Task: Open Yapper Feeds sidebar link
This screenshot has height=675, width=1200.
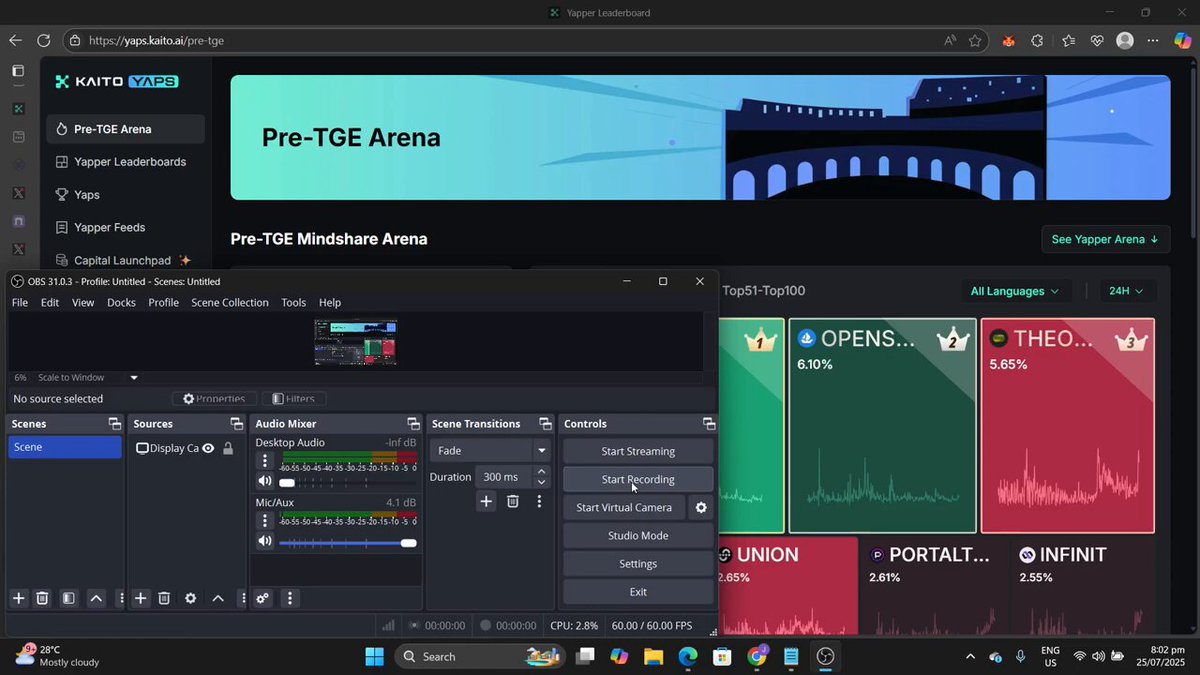Action: 125,227
